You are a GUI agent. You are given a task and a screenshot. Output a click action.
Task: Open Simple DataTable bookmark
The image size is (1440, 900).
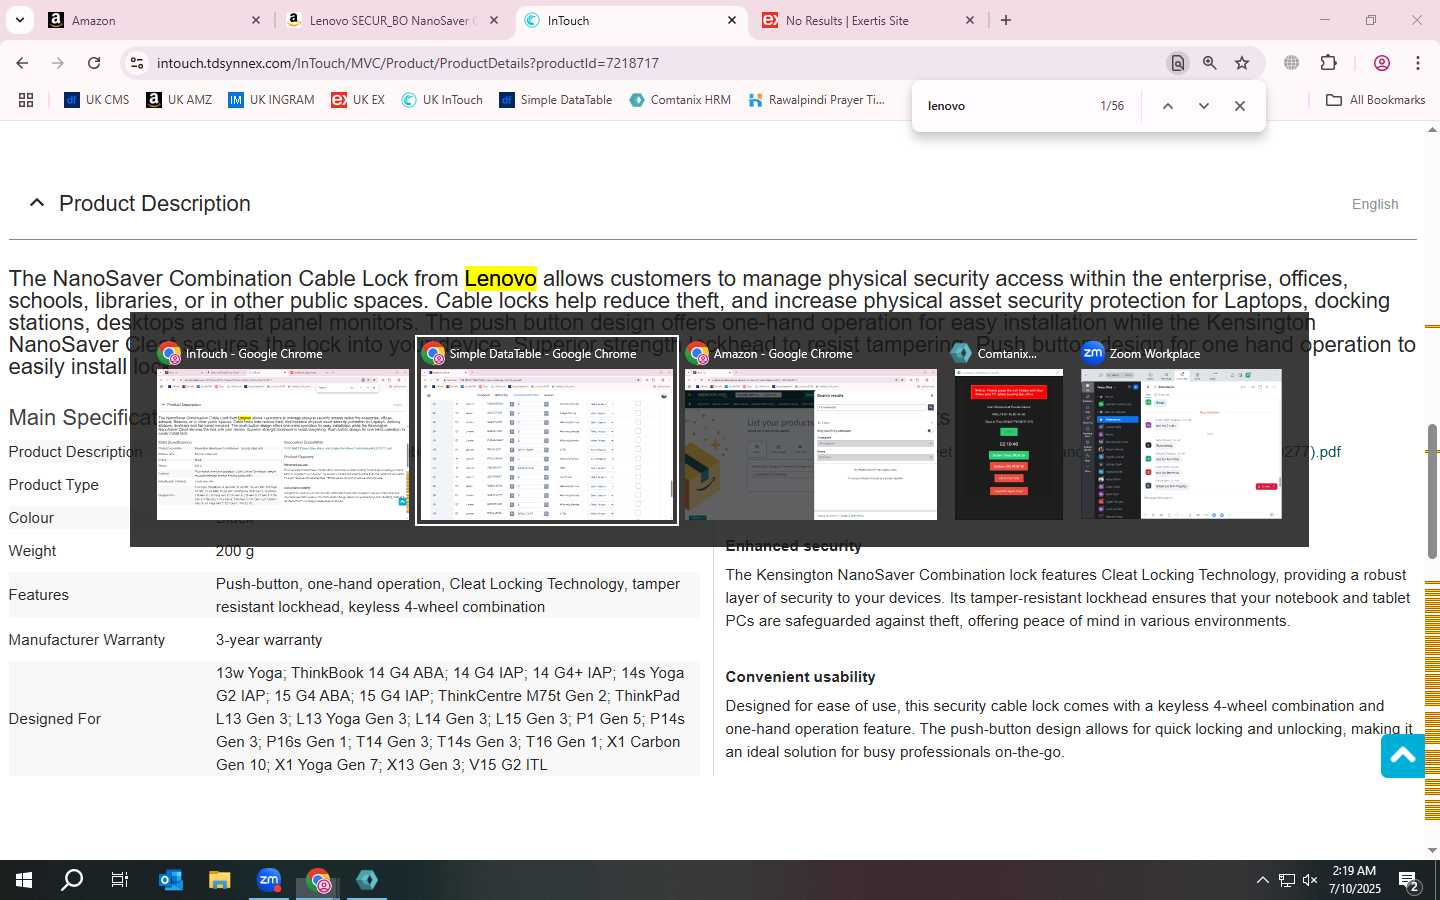(556, 100)
